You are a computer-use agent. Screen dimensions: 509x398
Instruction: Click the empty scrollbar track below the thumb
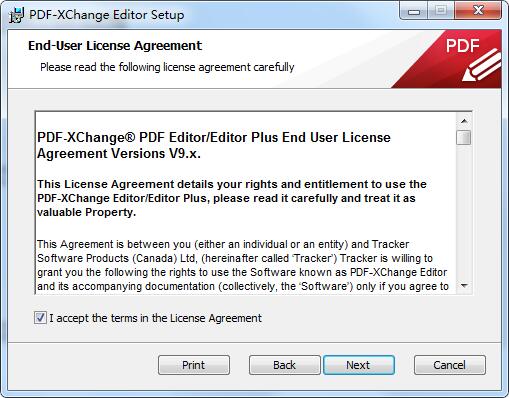tap(464, 212)
